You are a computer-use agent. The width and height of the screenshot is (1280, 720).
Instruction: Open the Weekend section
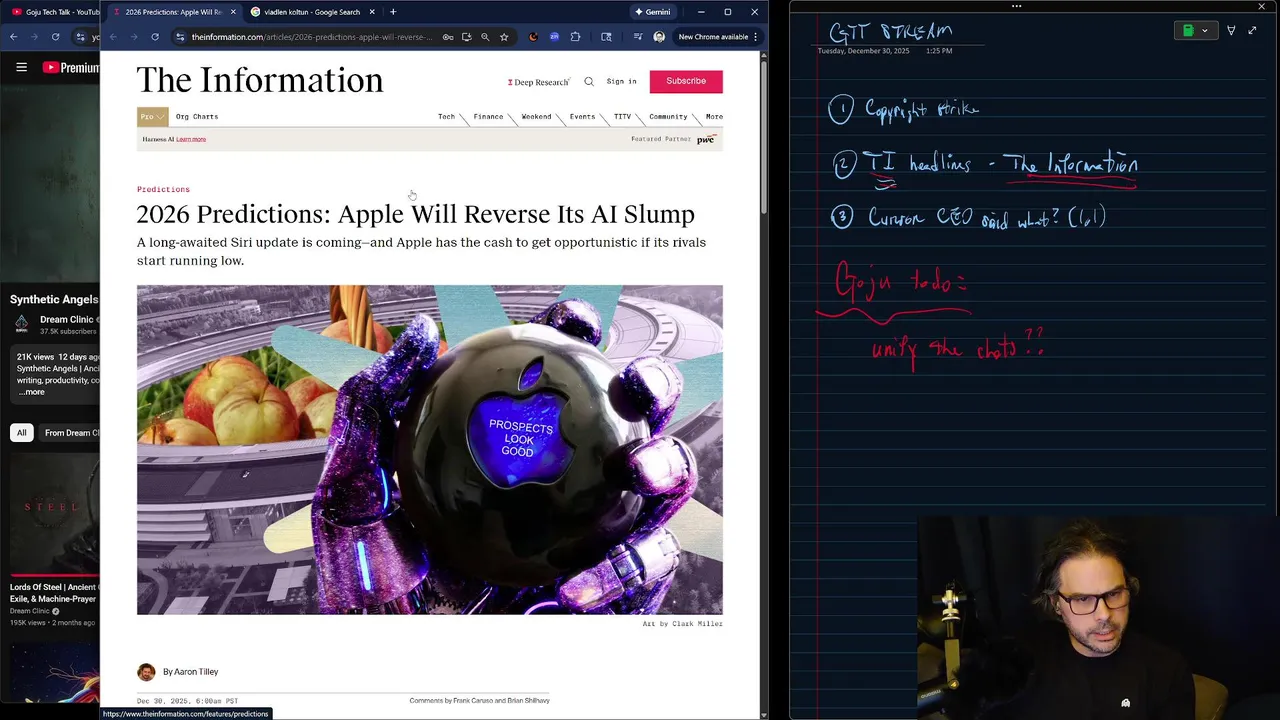536,117
